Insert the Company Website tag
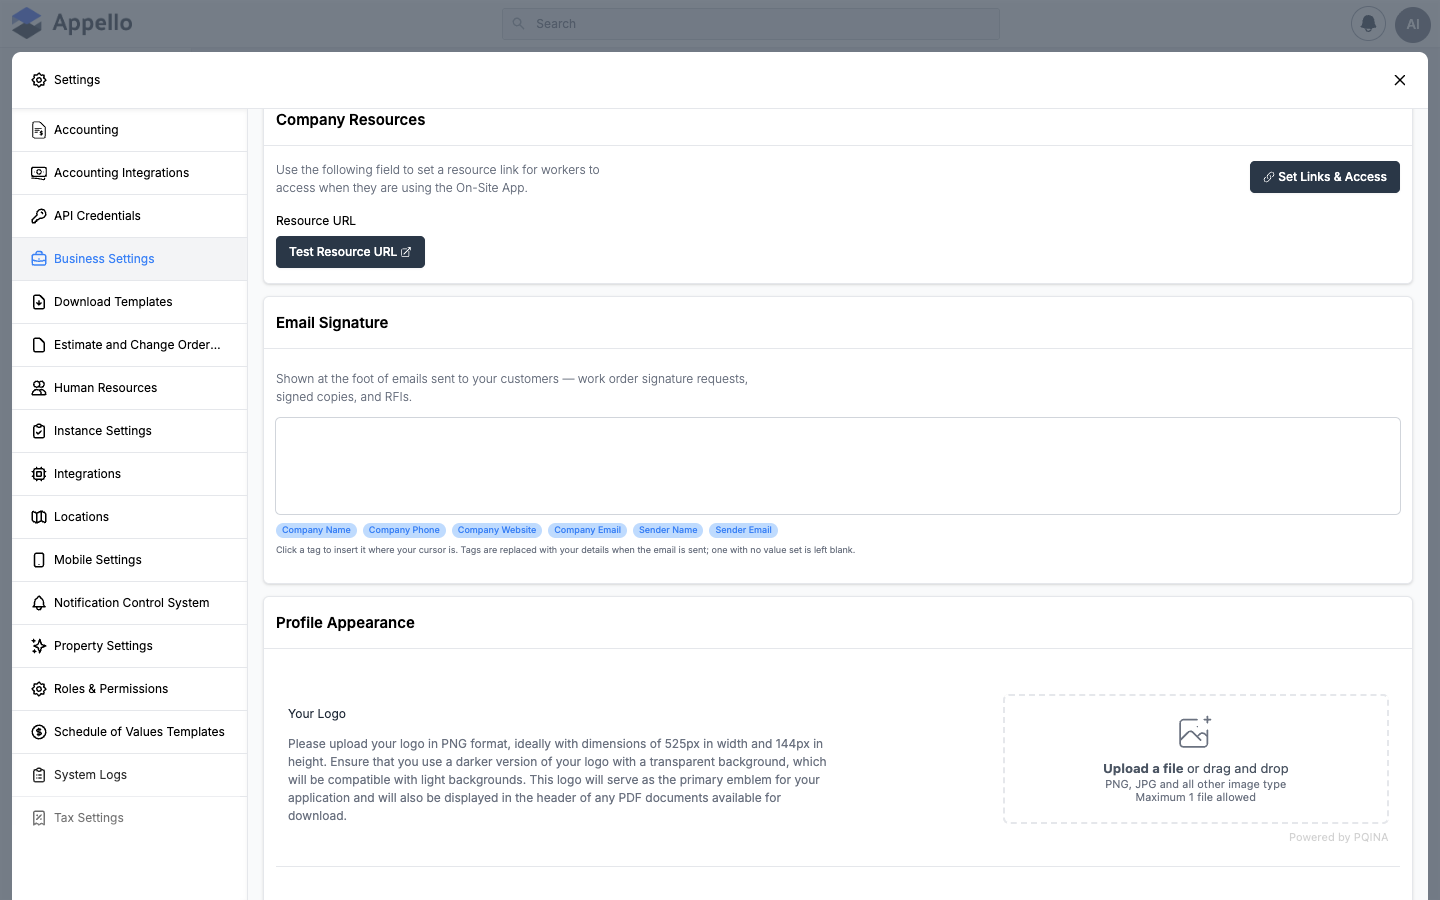Image resolution: width=1440 pixels, height=900 pixels. coord(497,530)
